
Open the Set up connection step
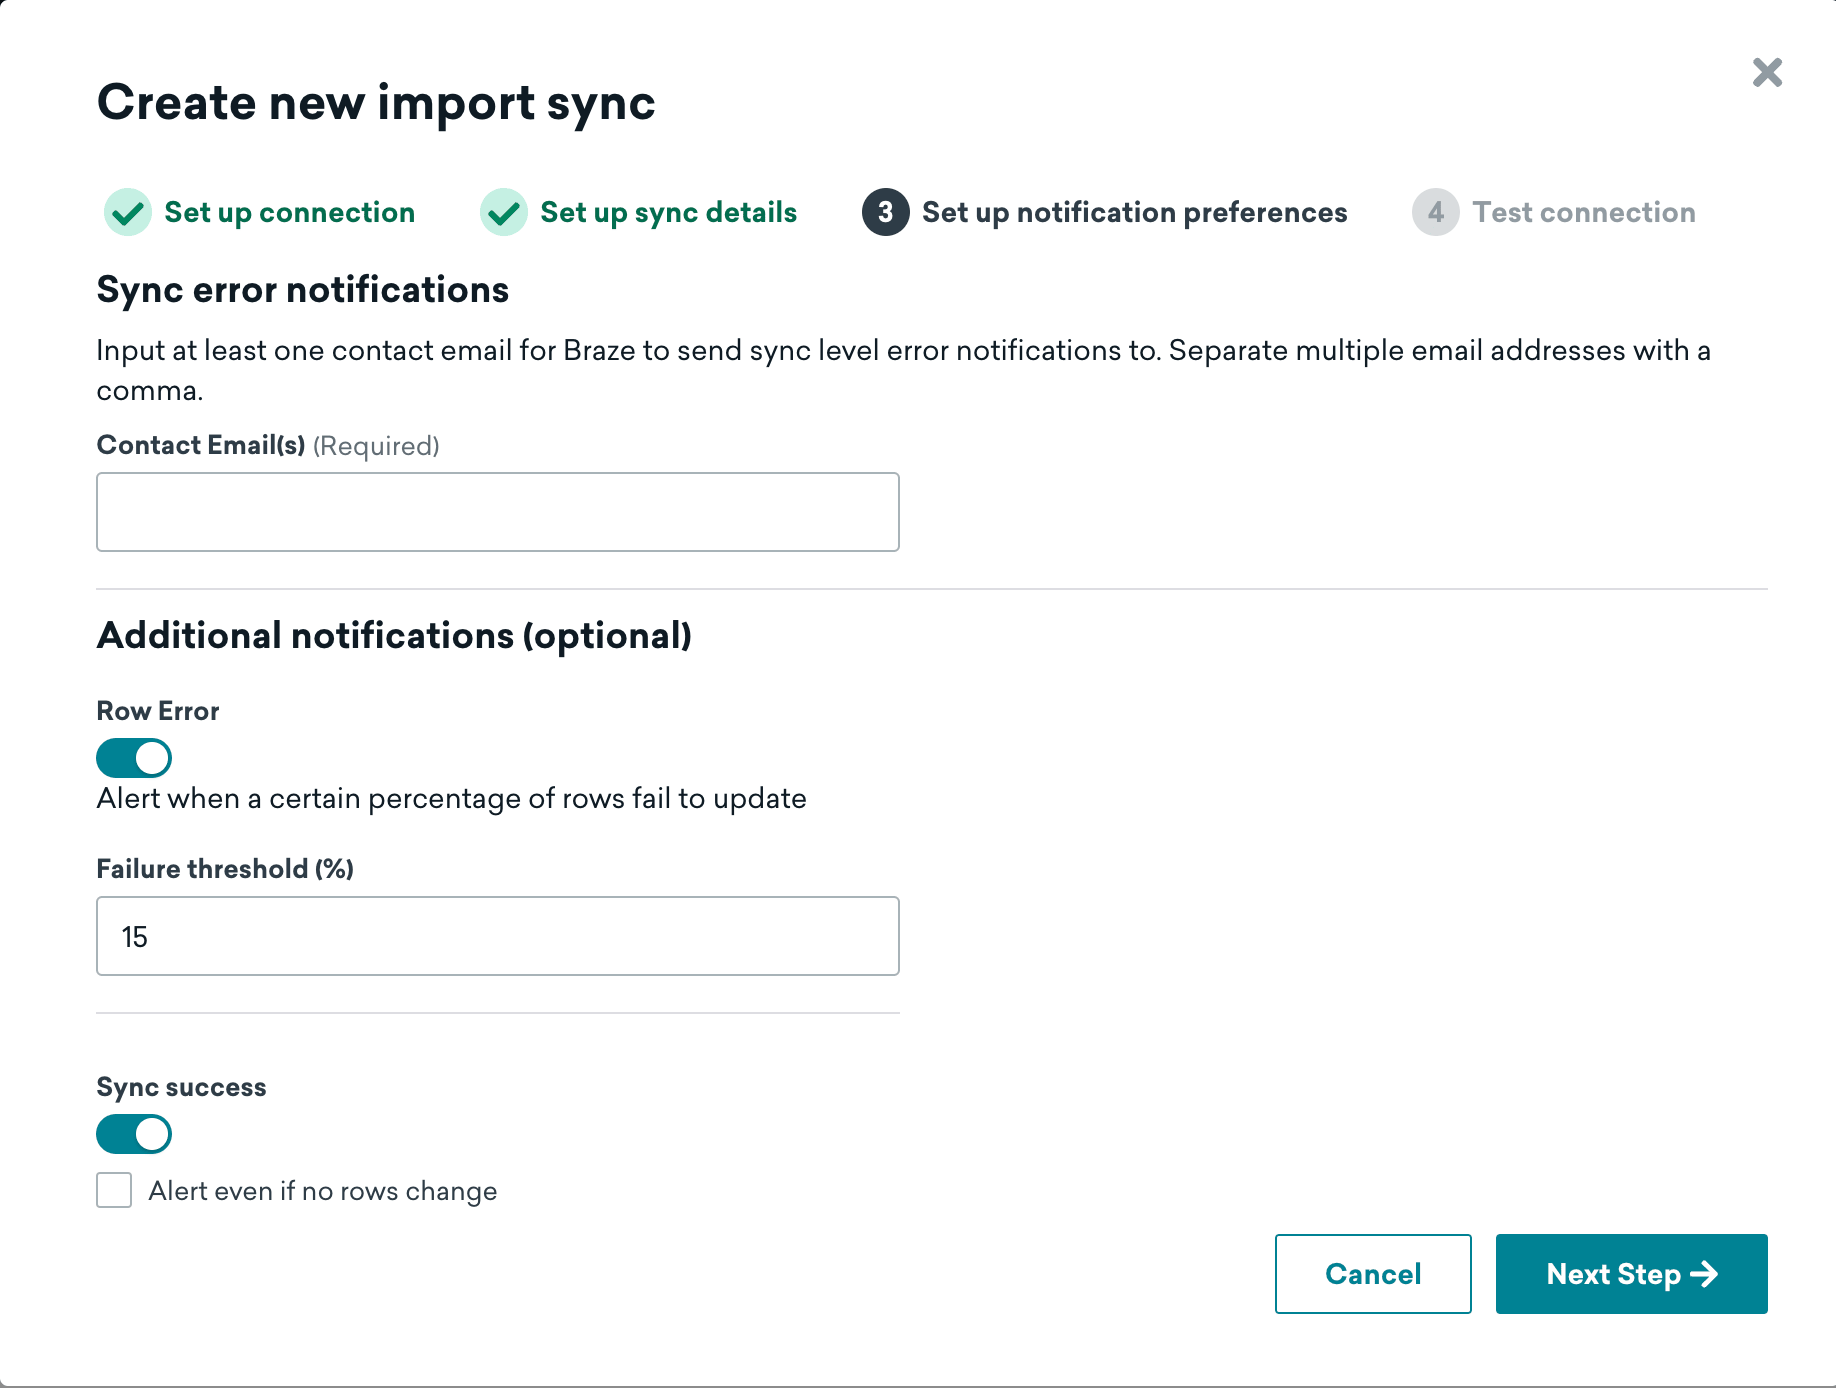[289, 212]
